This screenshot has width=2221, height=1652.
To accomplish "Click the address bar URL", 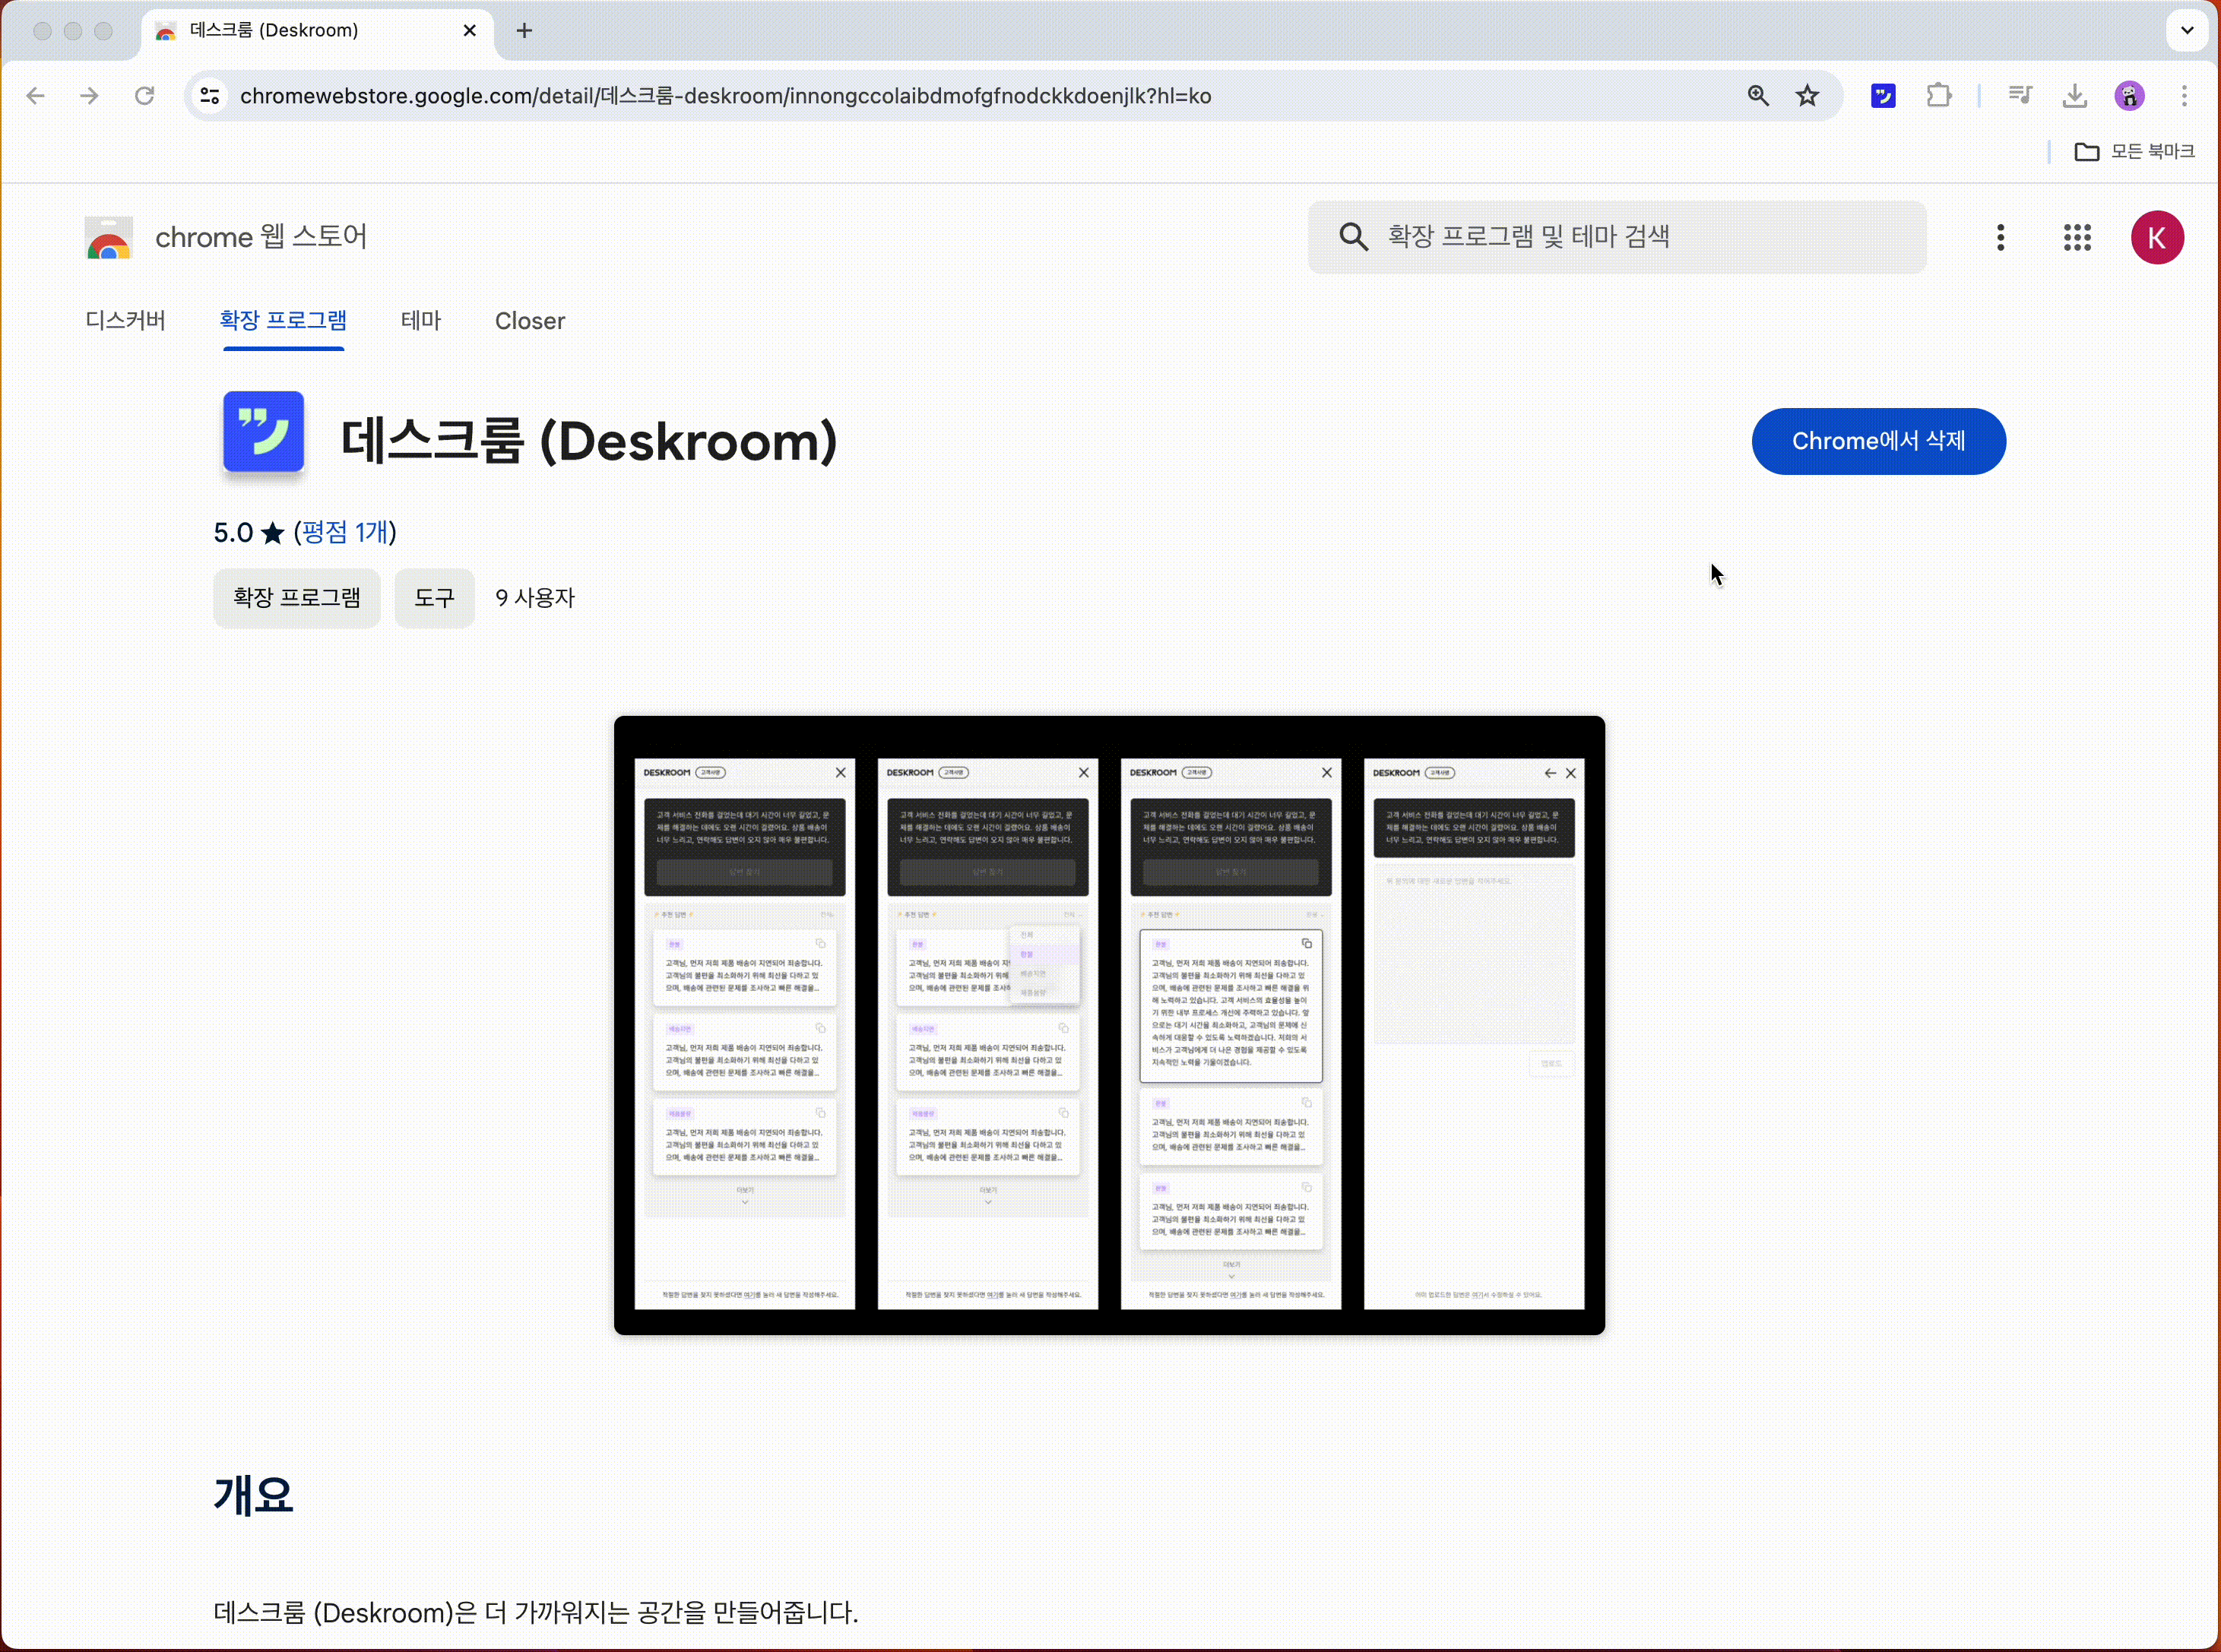I will click(x=725, y=96).
